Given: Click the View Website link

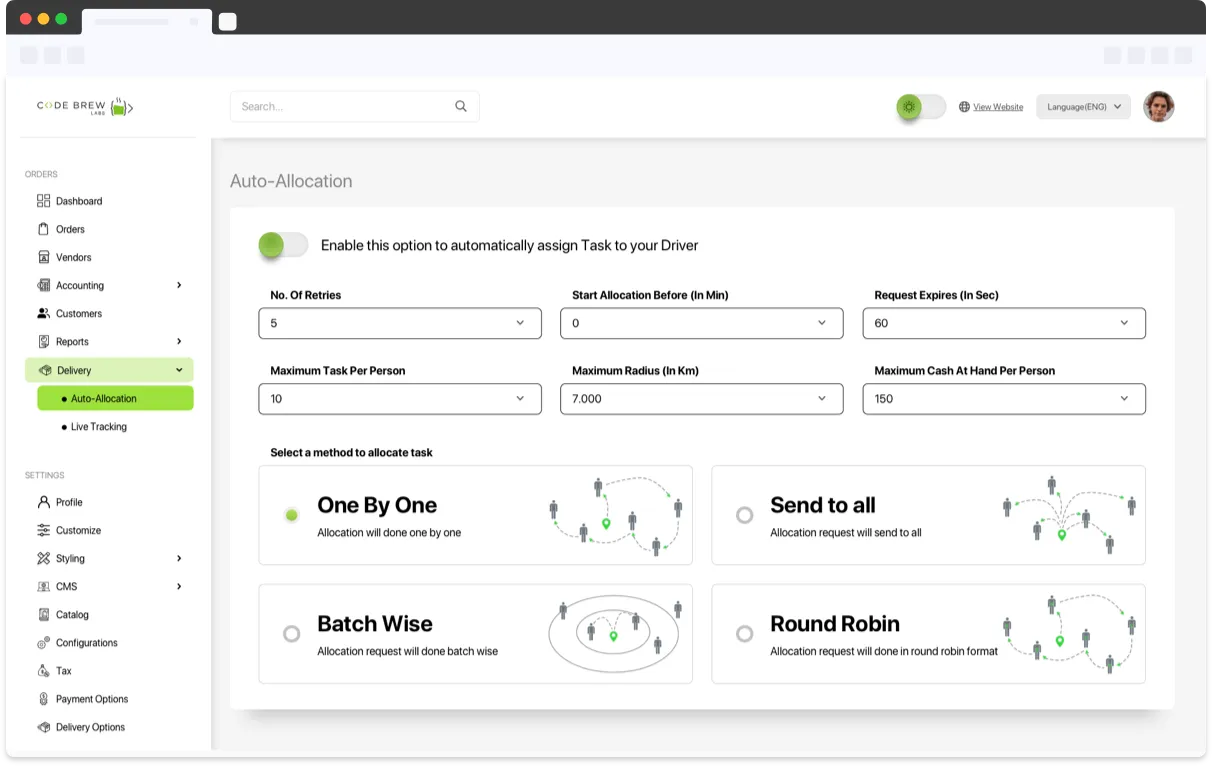Looking at the screenshot, I should pos(997,107).
